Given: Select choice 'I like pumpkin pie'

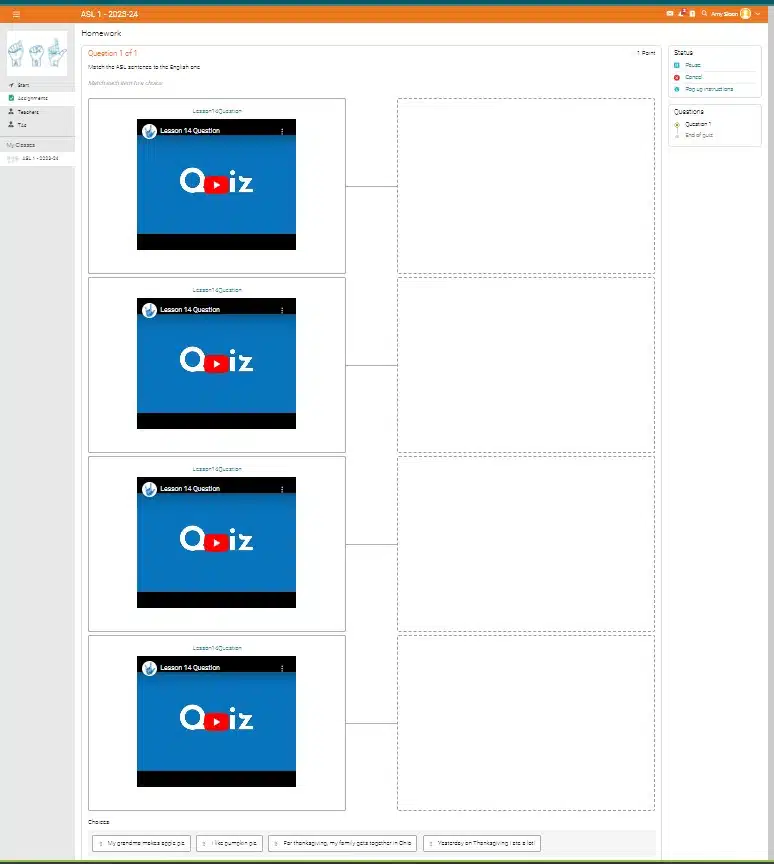Looking at the screenshot, I should pos(230,843).
